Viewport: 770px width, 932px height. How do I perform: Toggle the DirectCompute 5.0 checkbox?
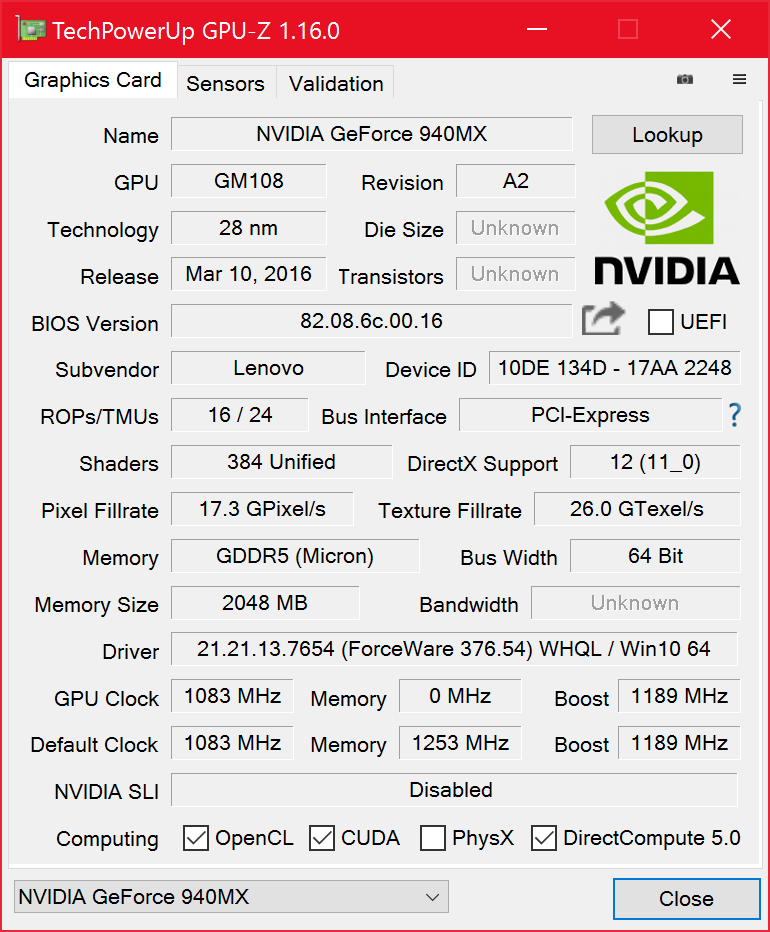[543, 838]
